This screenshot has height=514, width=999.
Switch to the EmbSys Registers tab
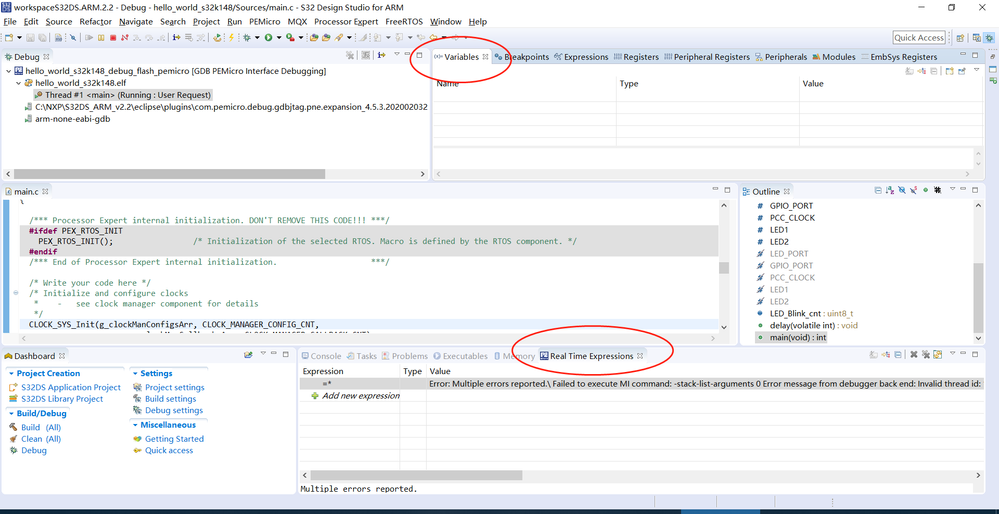click(x=899, y=57)
